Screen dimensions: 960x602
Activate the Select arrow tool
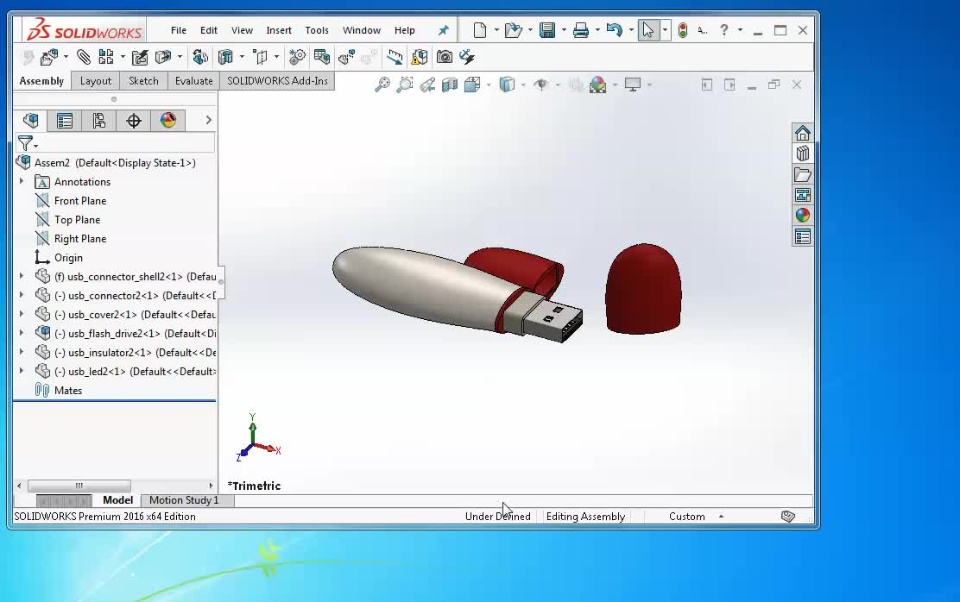(648, 30)
